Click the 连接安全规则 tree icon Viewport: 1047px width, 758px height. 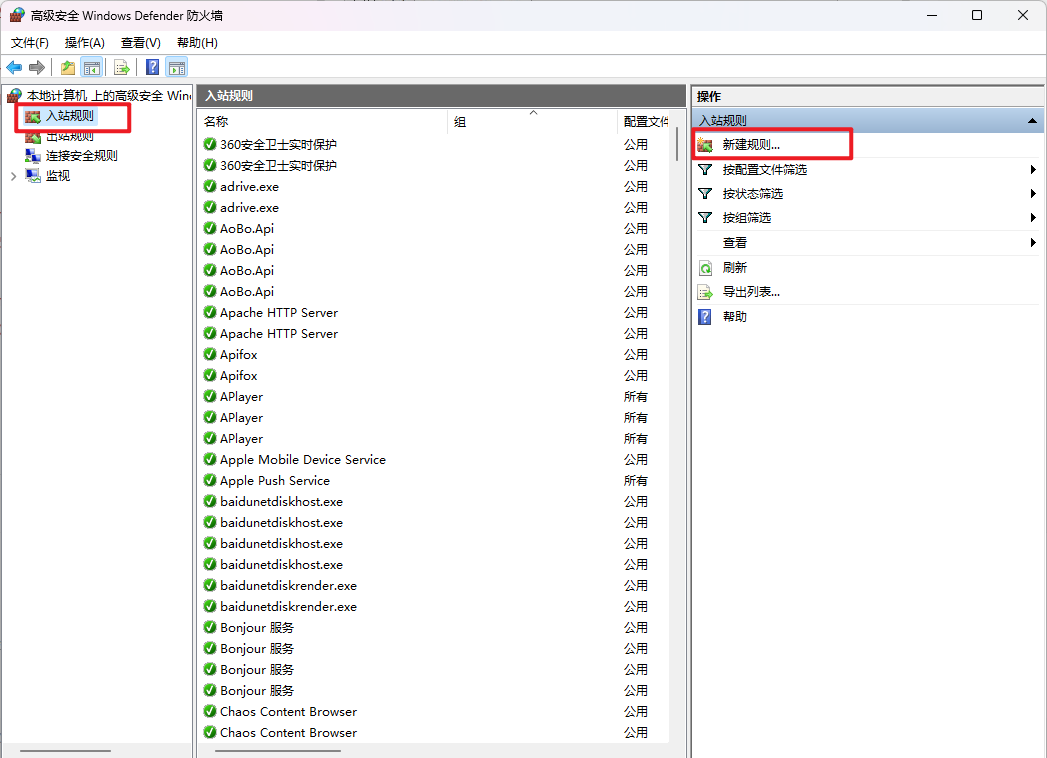(33, 156)
